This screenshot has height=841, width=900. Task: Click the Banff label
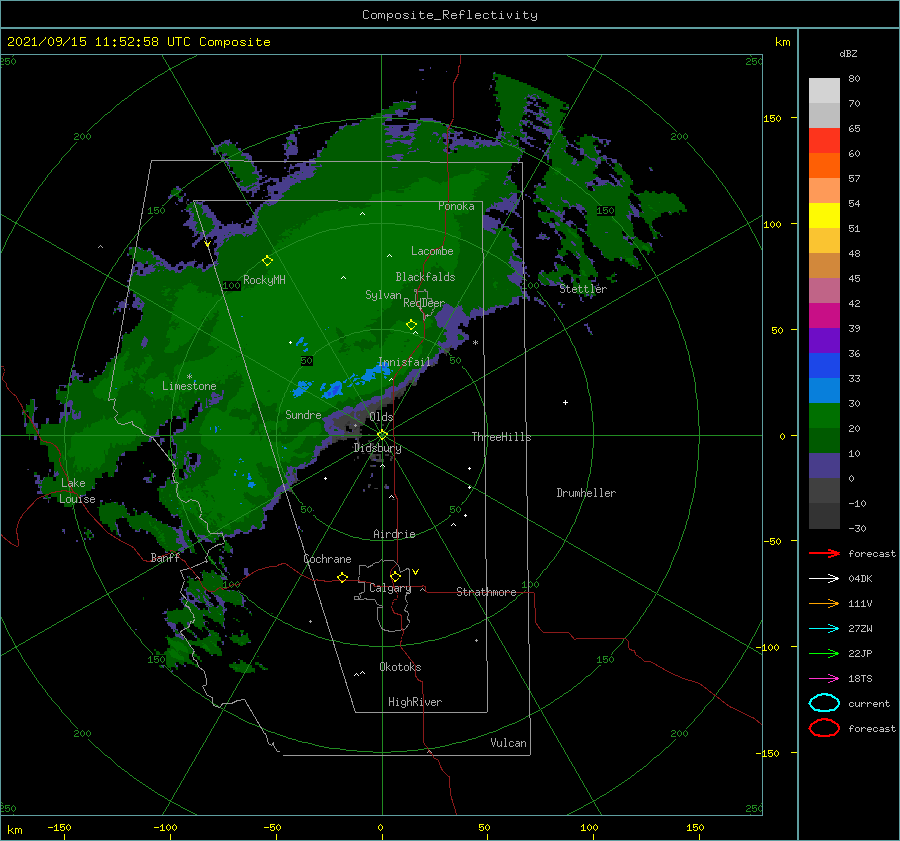tap(165, 558)
